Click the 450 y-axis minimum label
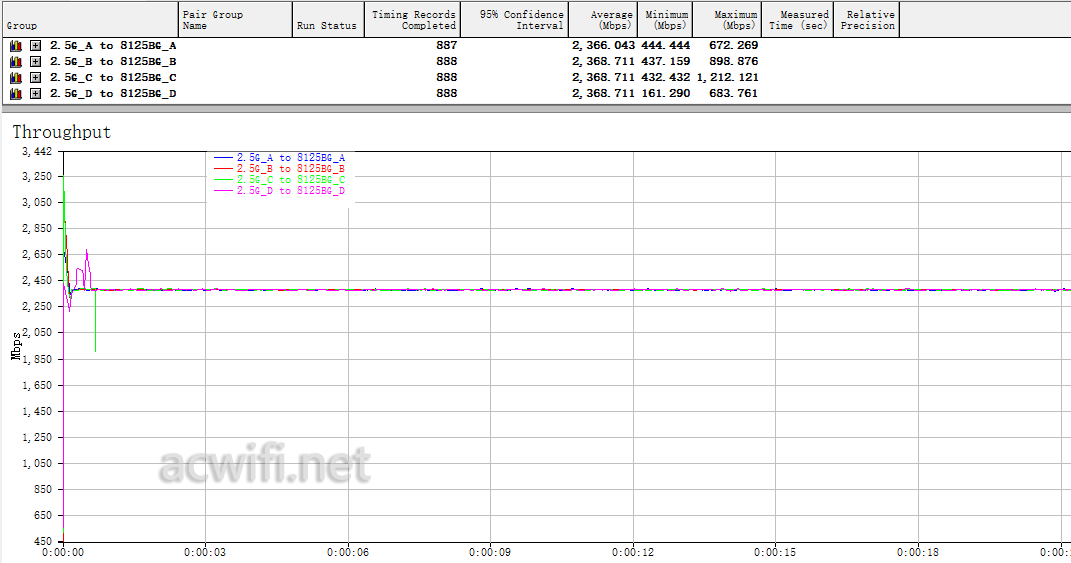Viewport: 1071px width, 563px height. coord(42,541)
